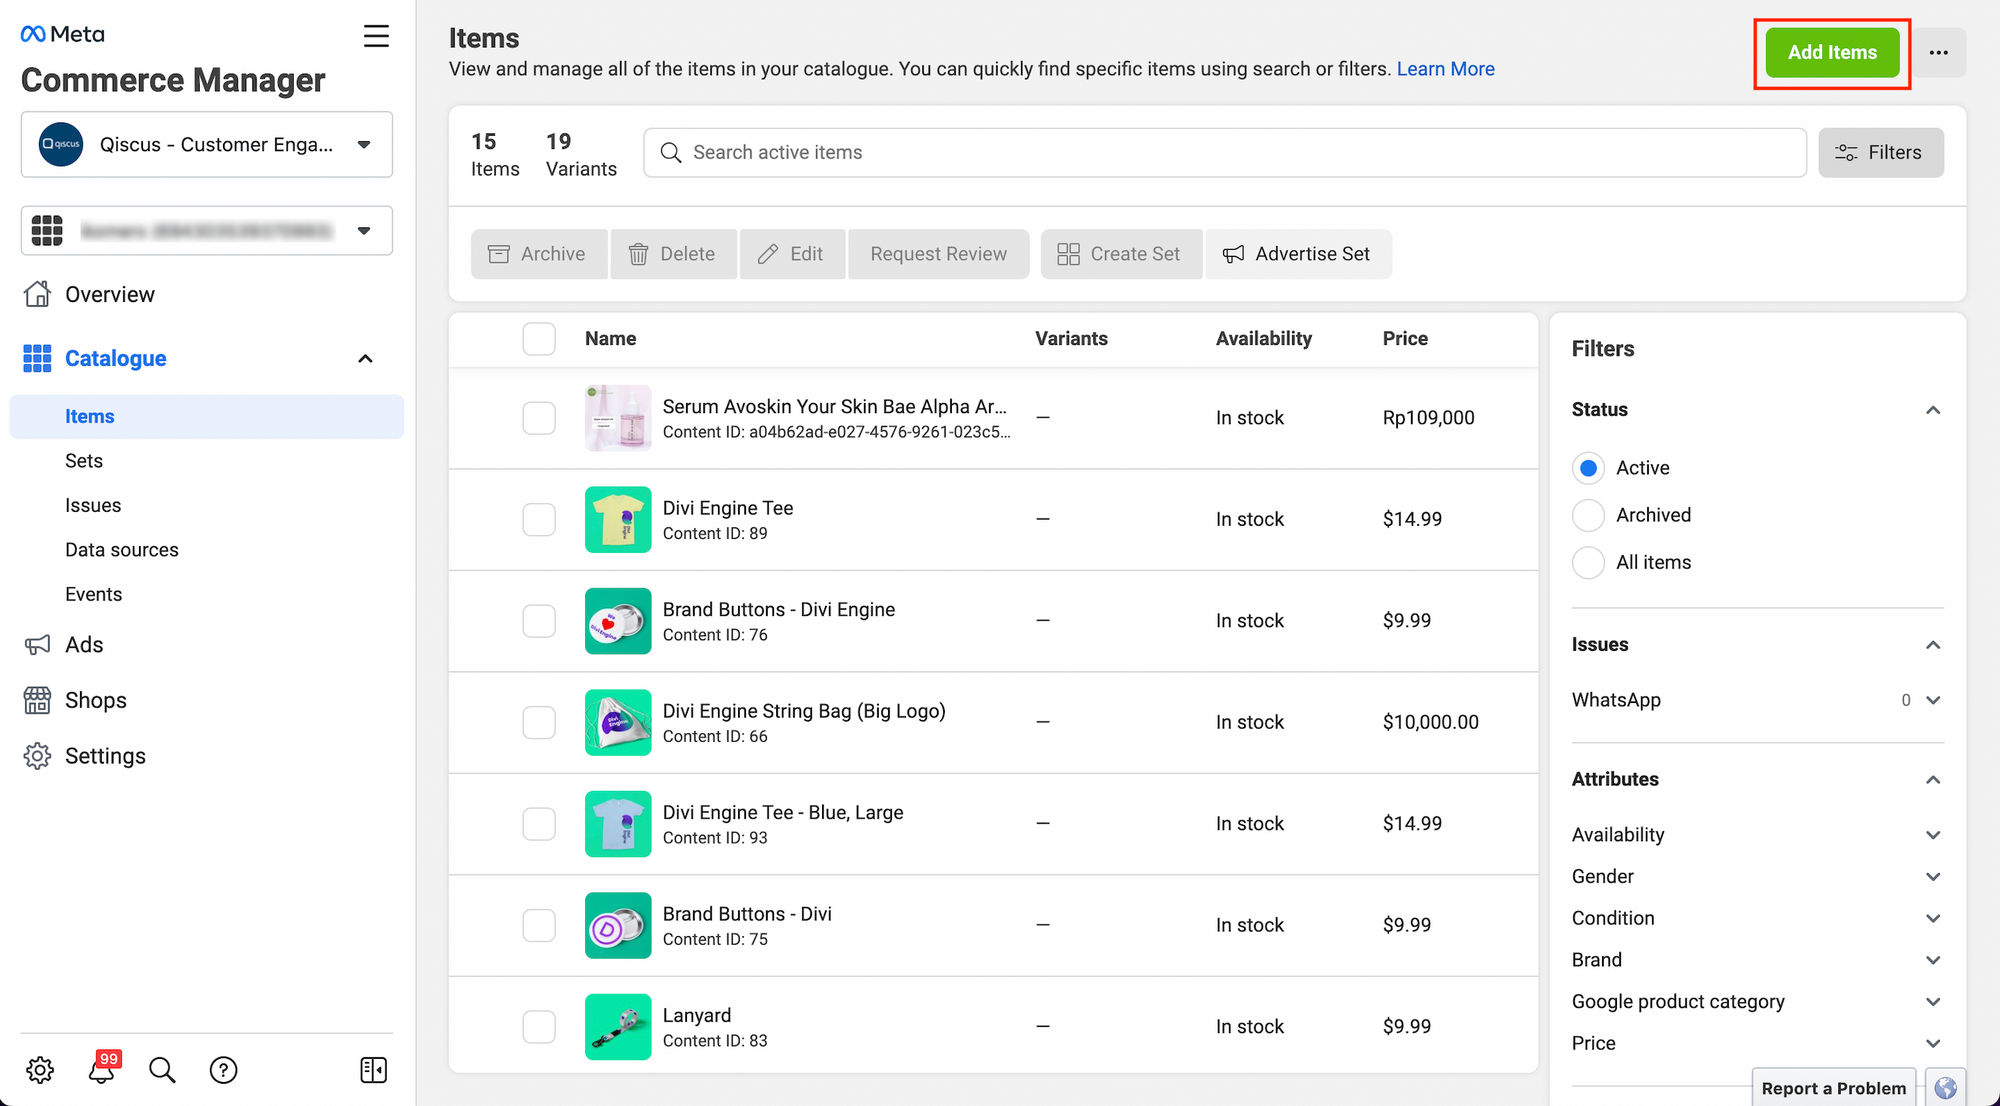2000x1106 pixels.
Task: Open the hamburger menu icon
Action: tap(376, 37)
